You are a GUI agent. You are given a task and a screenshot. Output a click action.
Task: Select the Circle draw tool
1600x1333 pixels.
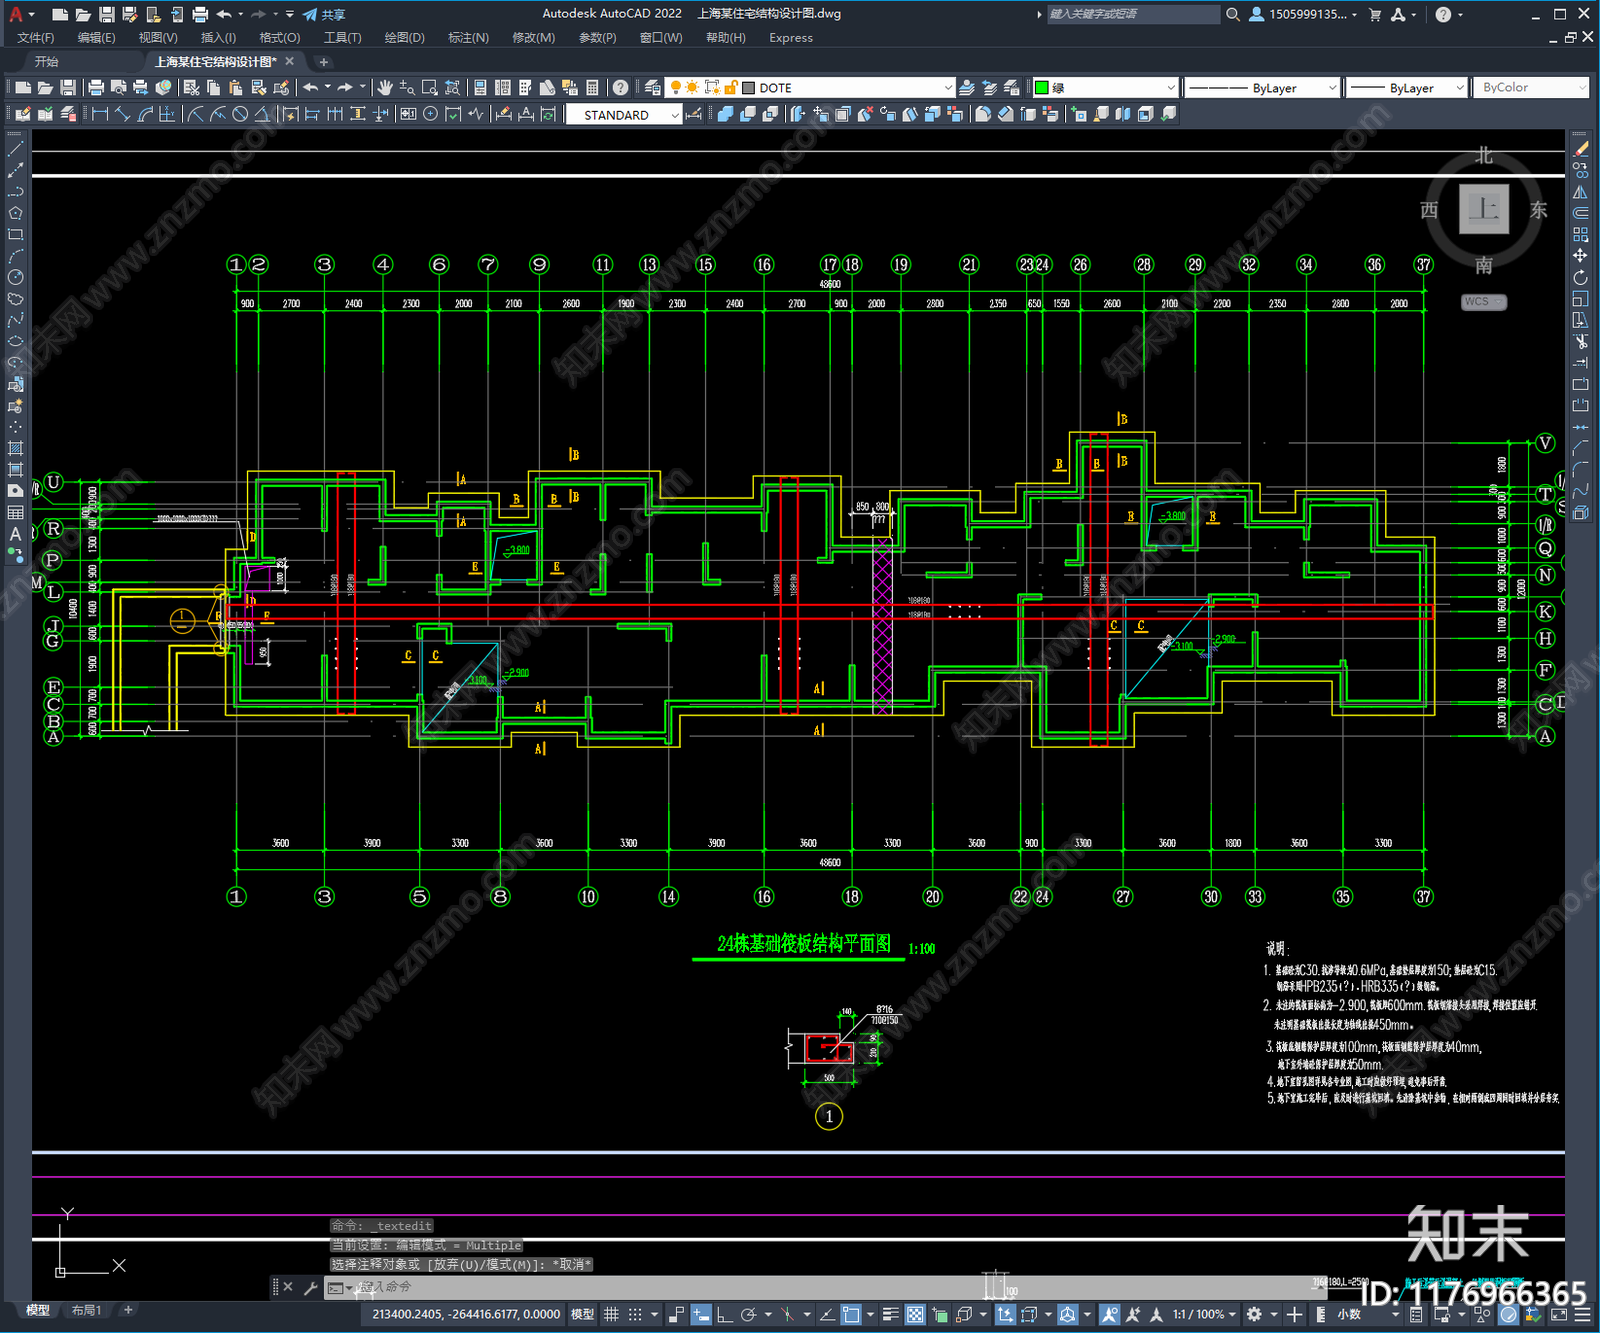tap(15, 277)
